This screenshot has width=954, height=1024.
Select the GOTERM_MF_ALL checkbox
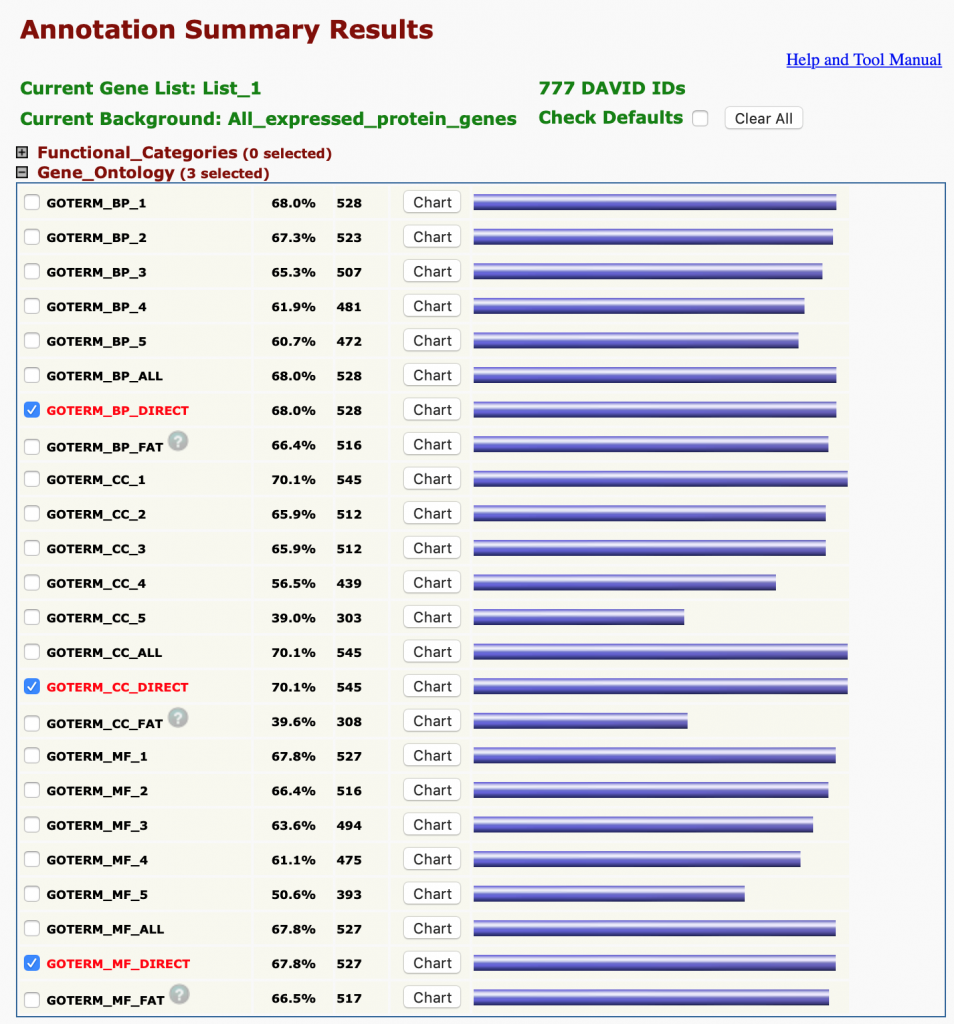click(x=32, y=929)
